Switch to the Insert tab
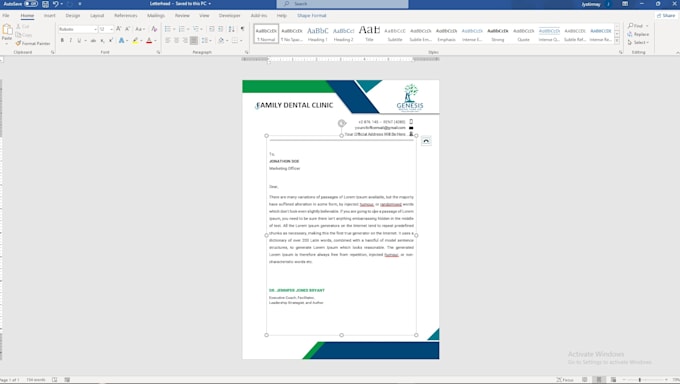Viewport: 680px width, 384px height. coord(49,16)
